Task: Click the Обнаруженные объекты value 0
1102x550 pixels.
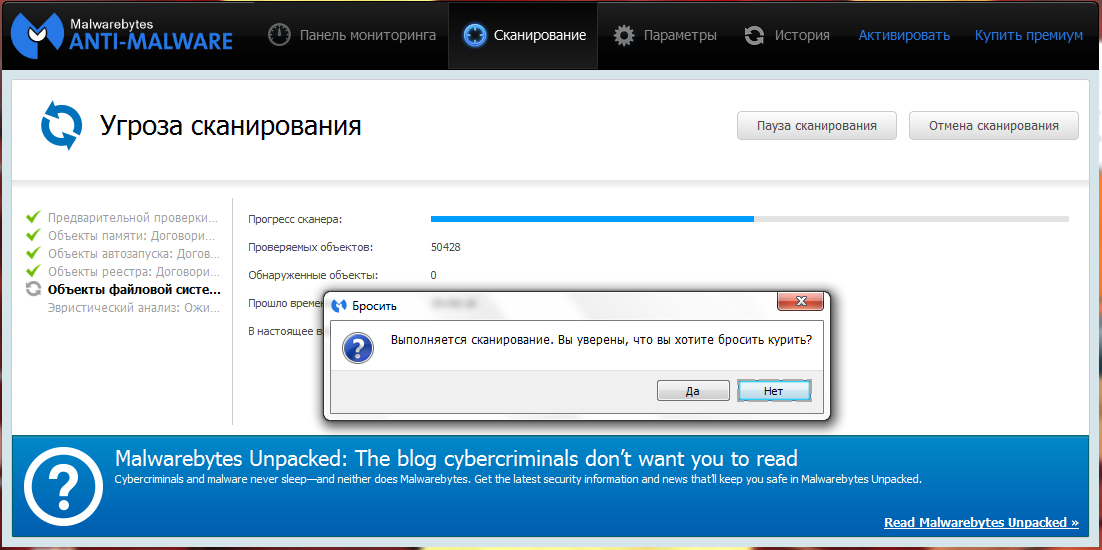Action: [434, 275]
